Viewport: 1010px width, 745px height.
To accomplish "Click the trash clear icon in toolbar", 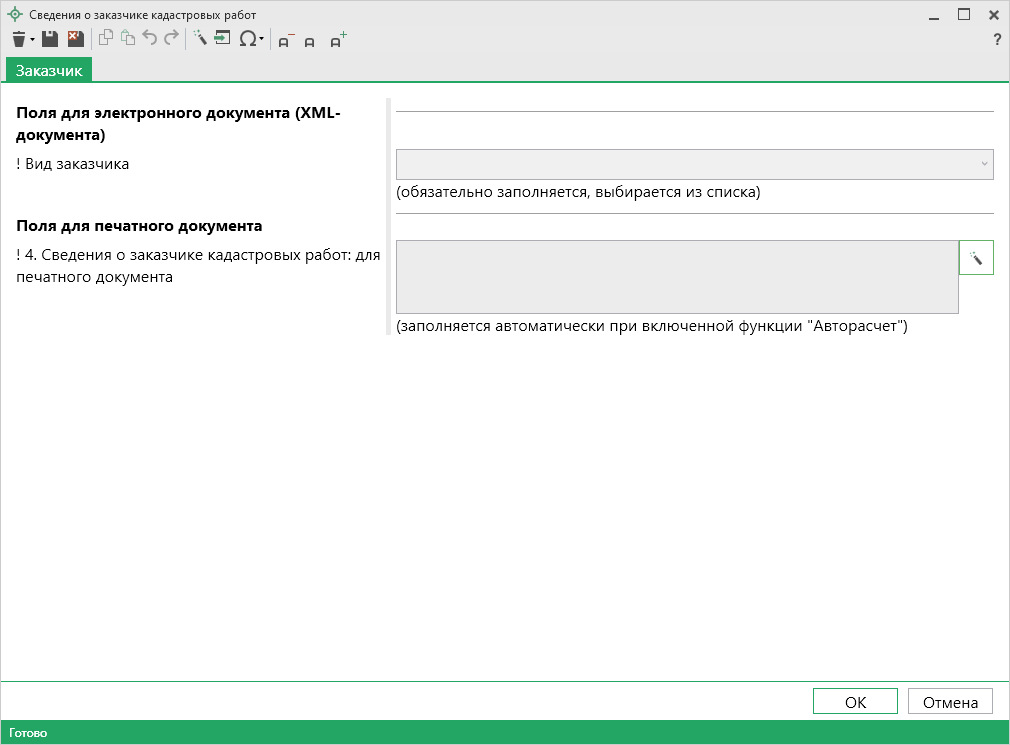I will 18,39.
